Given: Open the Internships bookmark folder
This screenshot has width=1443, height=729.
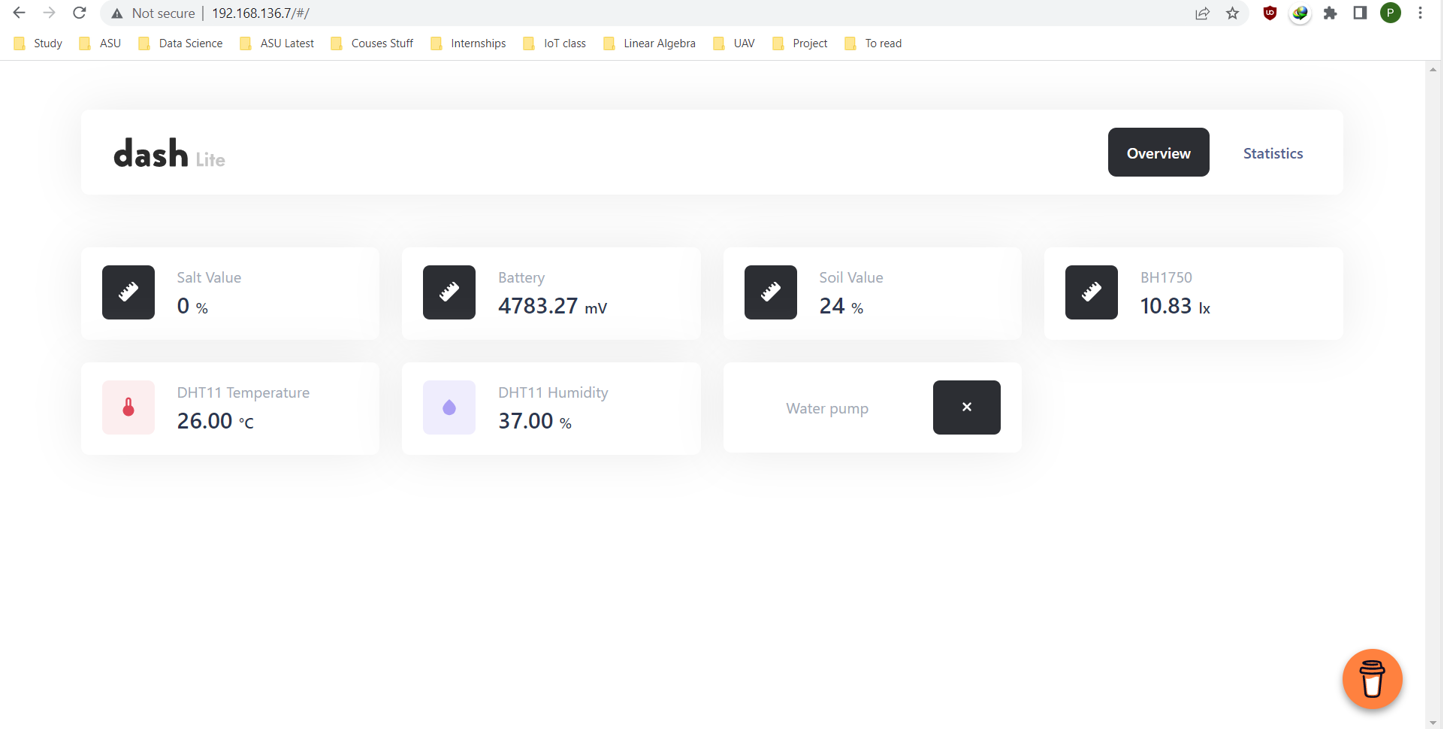Looking at the screenshot, I should [468, 43].
